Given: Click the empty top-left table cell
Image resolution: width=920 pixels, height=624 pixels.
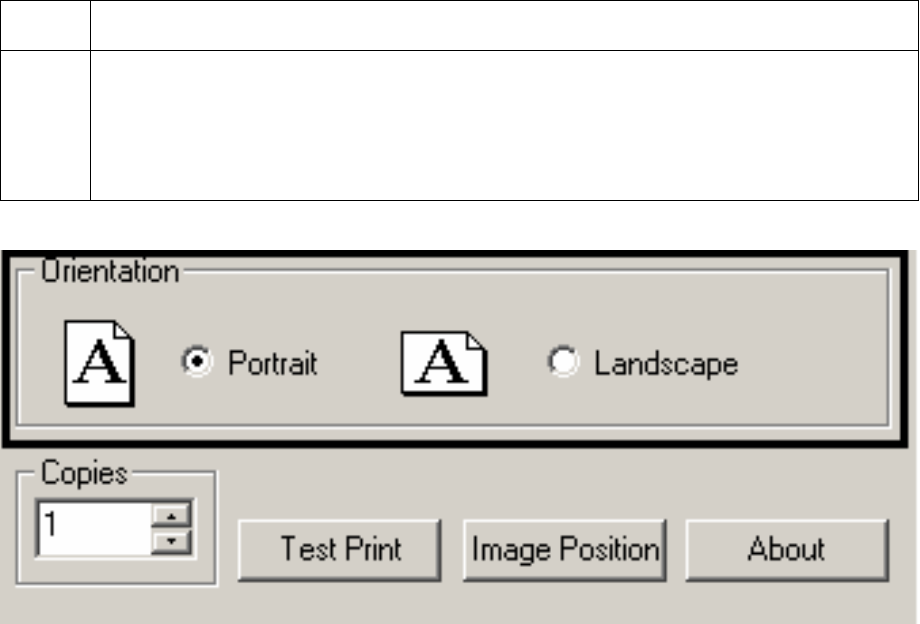Looking at the screenshot, I should tap(45, 25).
